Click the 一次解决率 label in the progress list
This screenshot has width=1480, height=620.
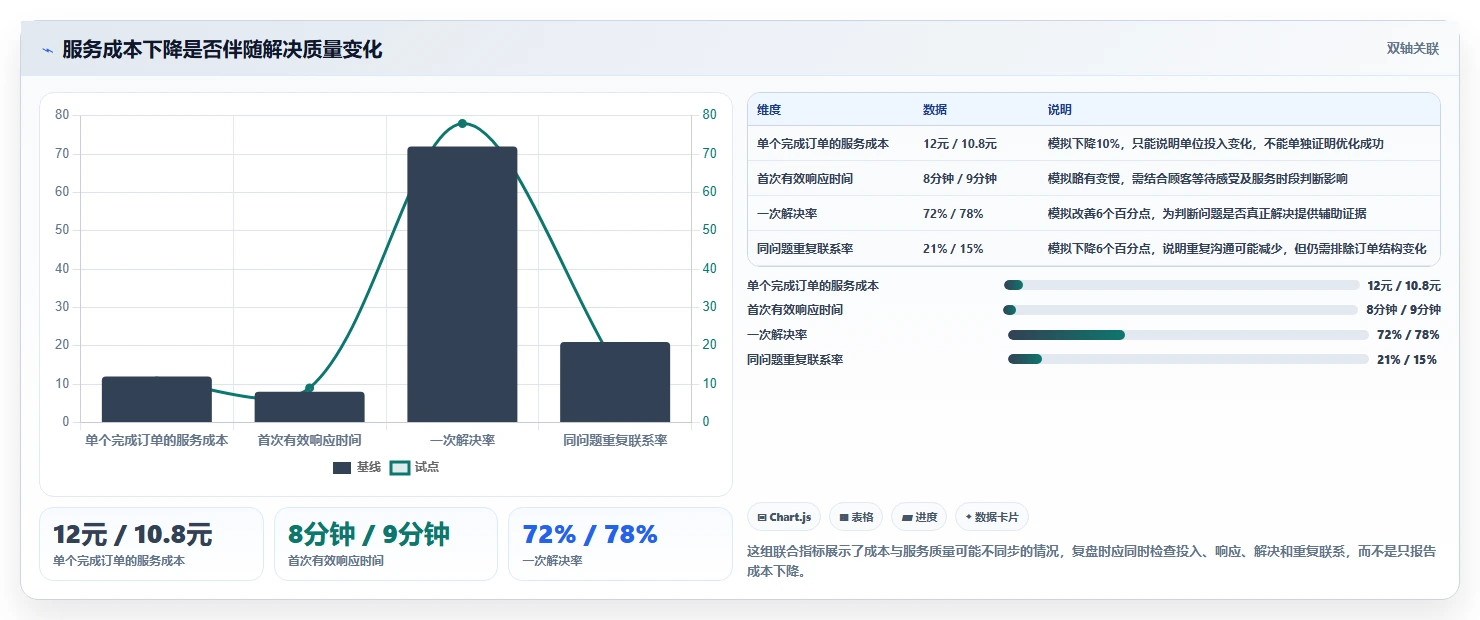777,335
